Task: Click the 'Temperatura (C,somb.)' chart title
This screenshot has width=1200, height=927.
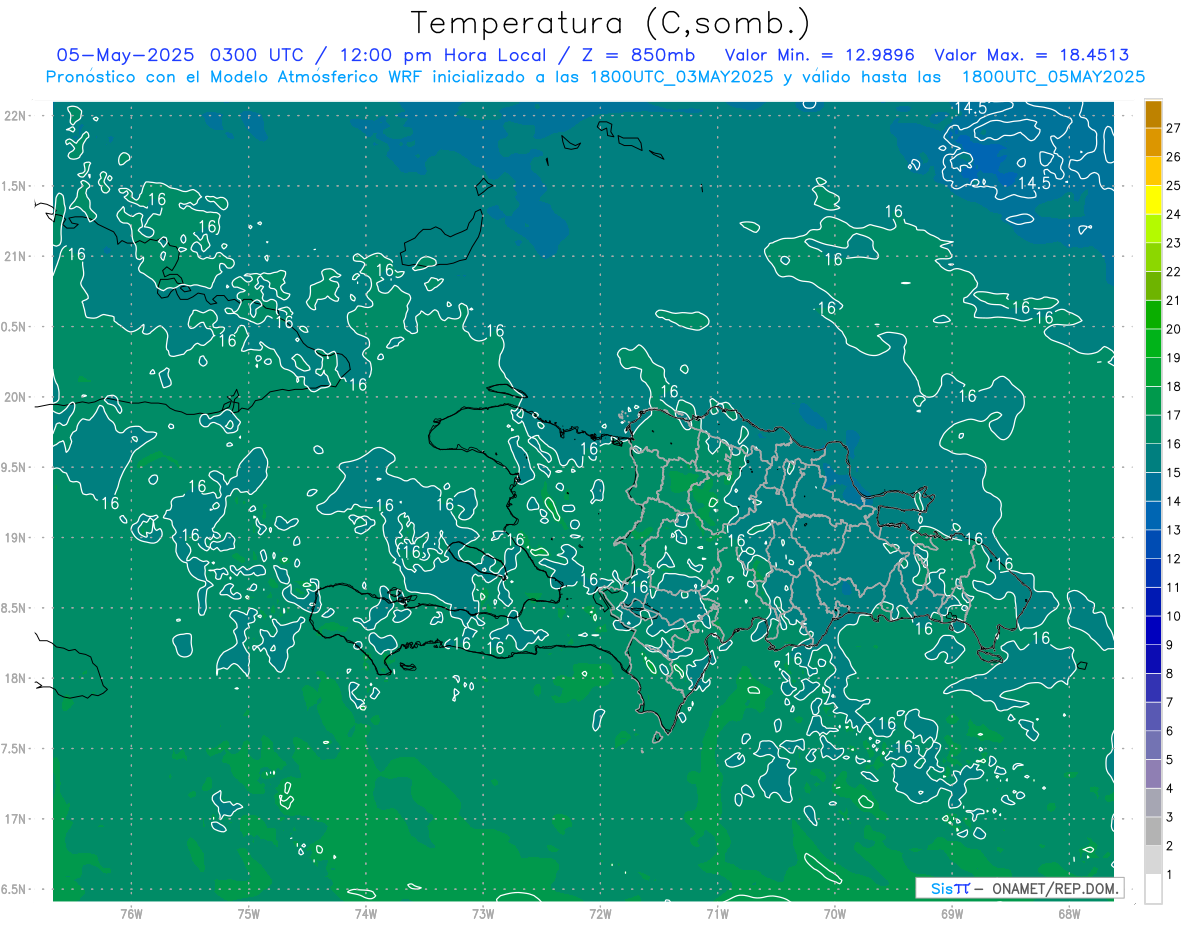Action: tap(611, 23)
